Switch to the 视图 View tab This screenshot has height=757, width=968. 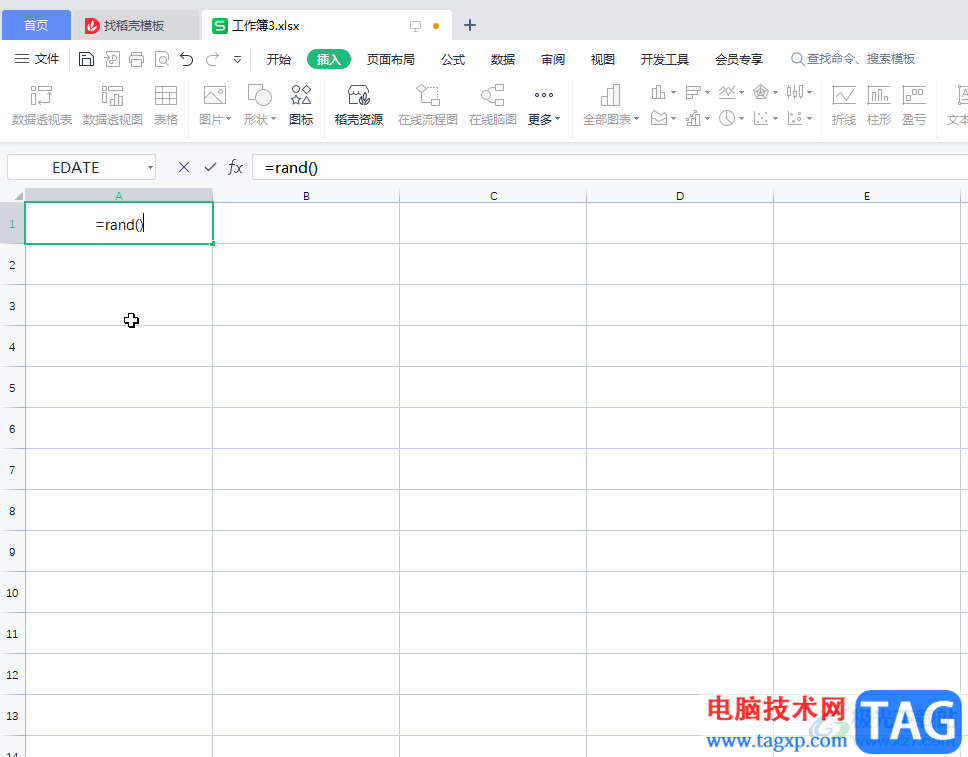coord(603,59)
